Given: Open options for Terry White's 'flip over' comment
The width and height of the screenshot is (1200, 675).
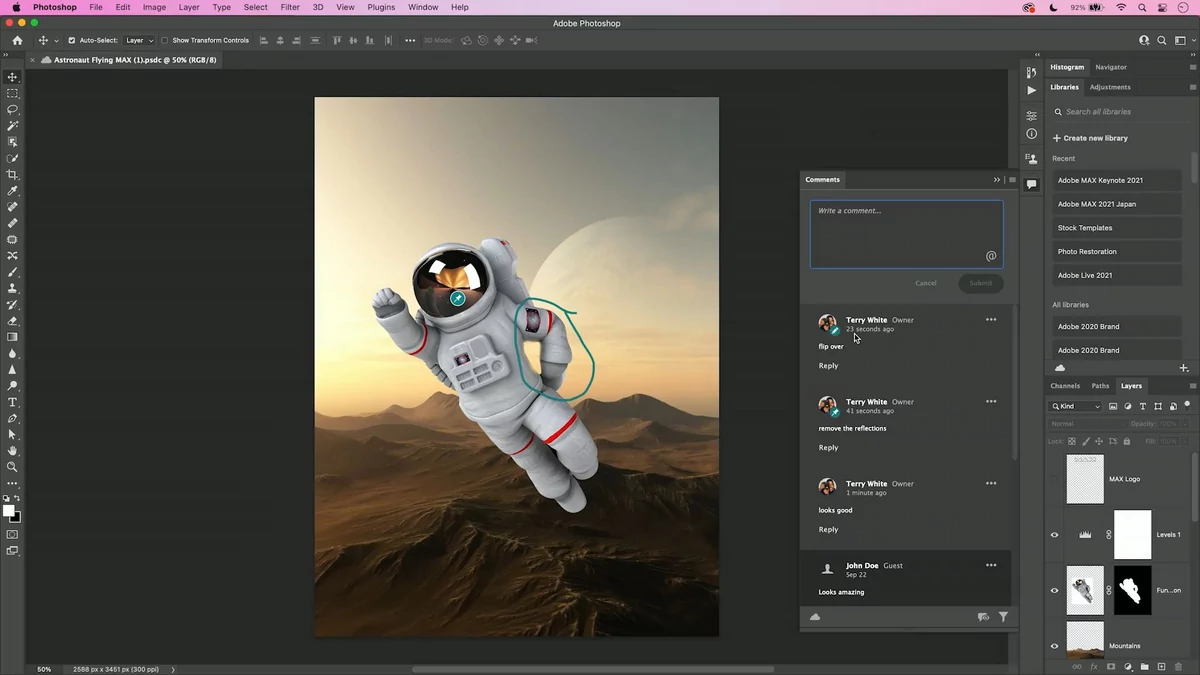Looking at the screenshot, I should pos(991,320).
